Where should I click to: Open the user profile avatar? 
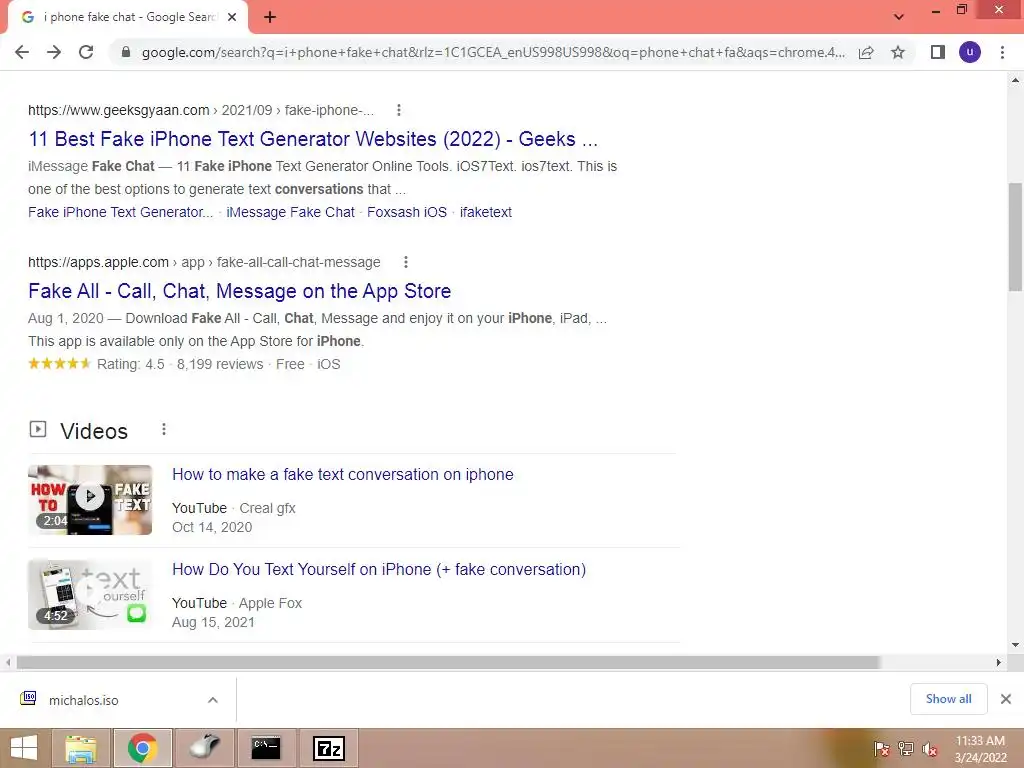point(970,52)
